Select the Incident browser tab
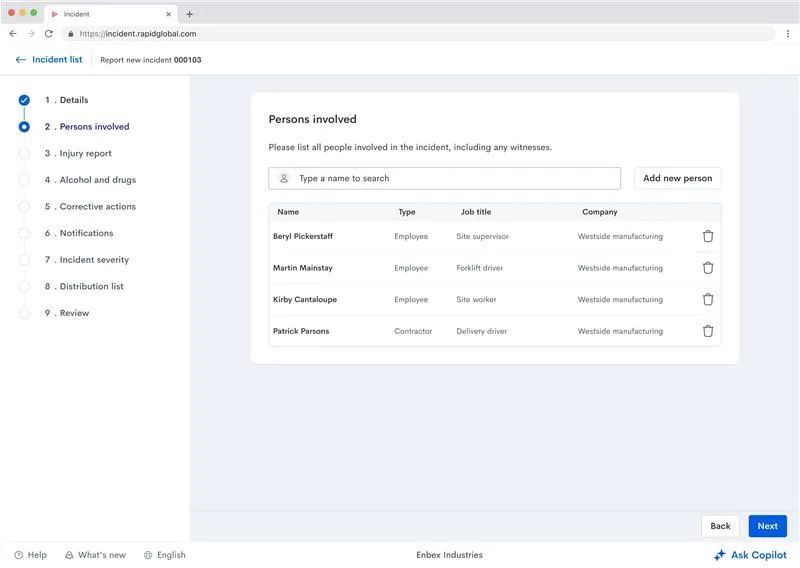 [111, 14]
